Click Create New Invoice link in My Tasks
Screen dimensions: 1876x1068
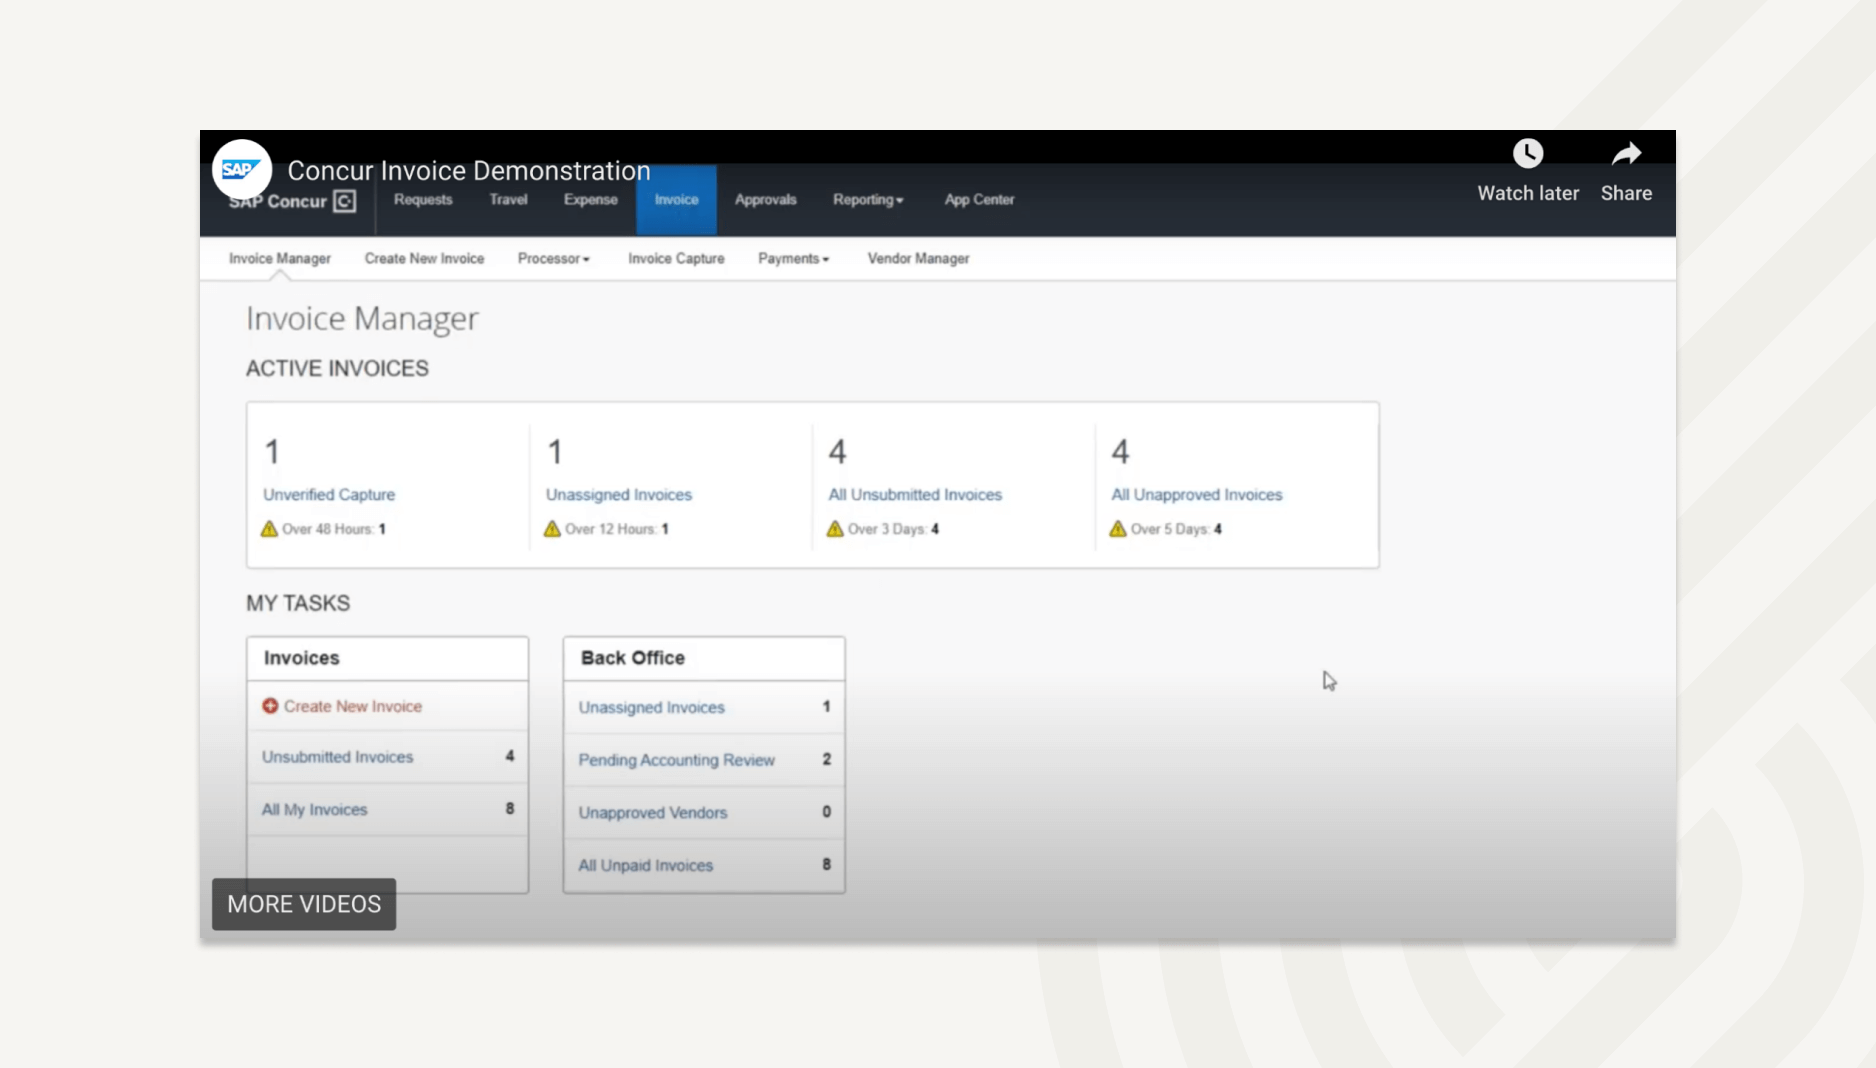[x=353, y=706]
